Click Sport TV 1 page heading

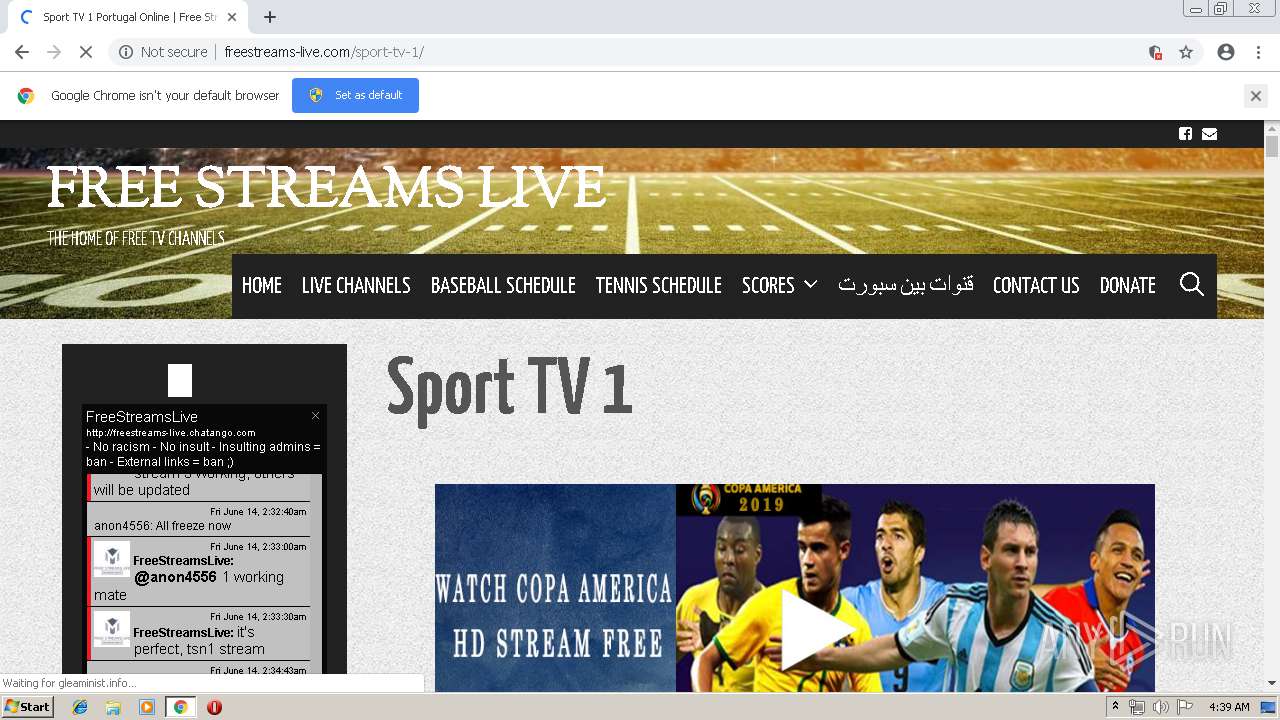[x=510, y=386]
